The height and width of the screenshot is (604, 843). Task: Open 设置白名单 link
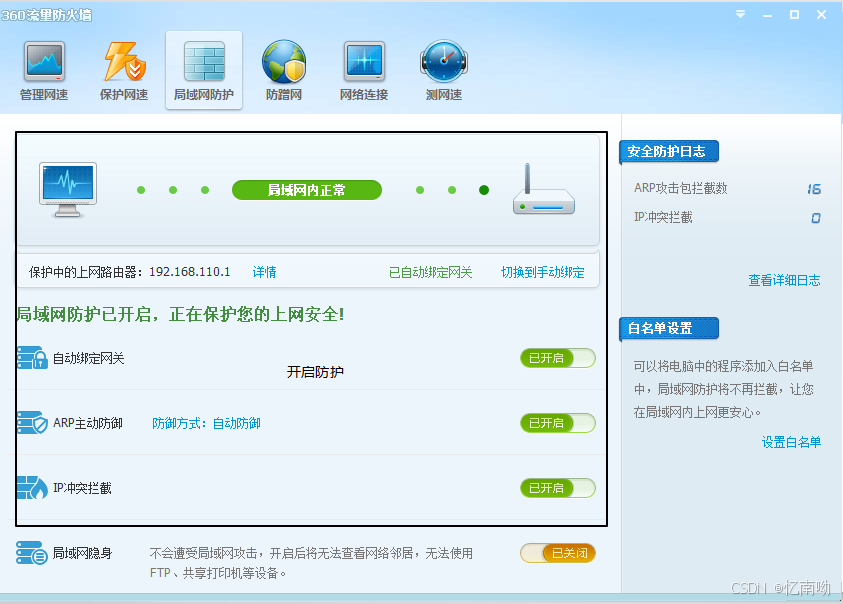coord(791,442)
